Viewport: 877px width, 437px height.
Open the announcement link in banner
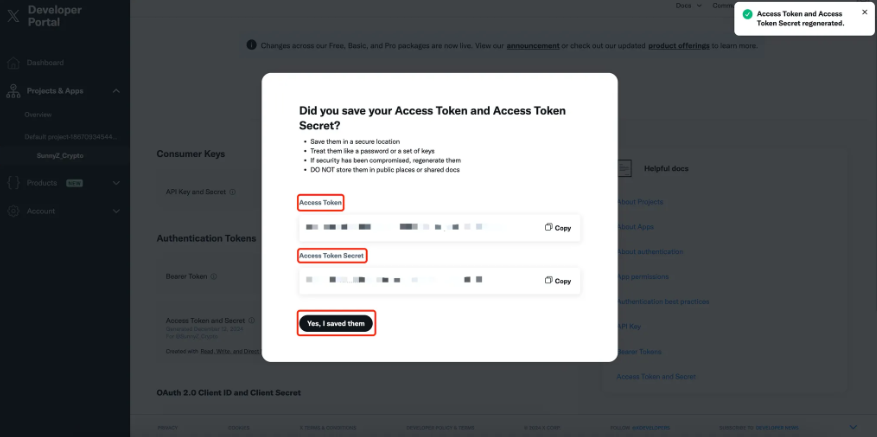pyautogui.click(x=533, y=46)
